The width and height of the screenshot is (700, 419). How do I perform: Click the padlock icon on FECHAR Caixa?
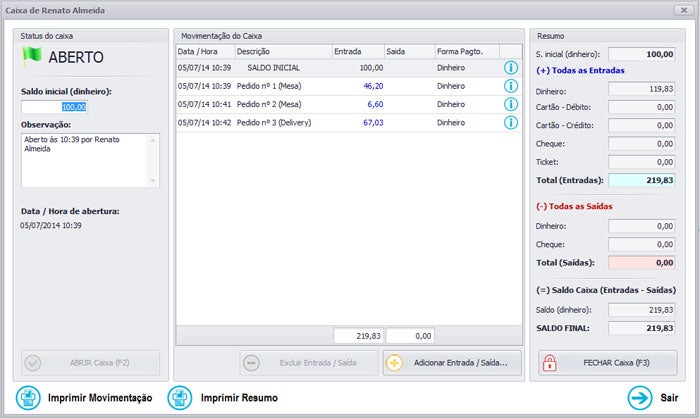550,363
